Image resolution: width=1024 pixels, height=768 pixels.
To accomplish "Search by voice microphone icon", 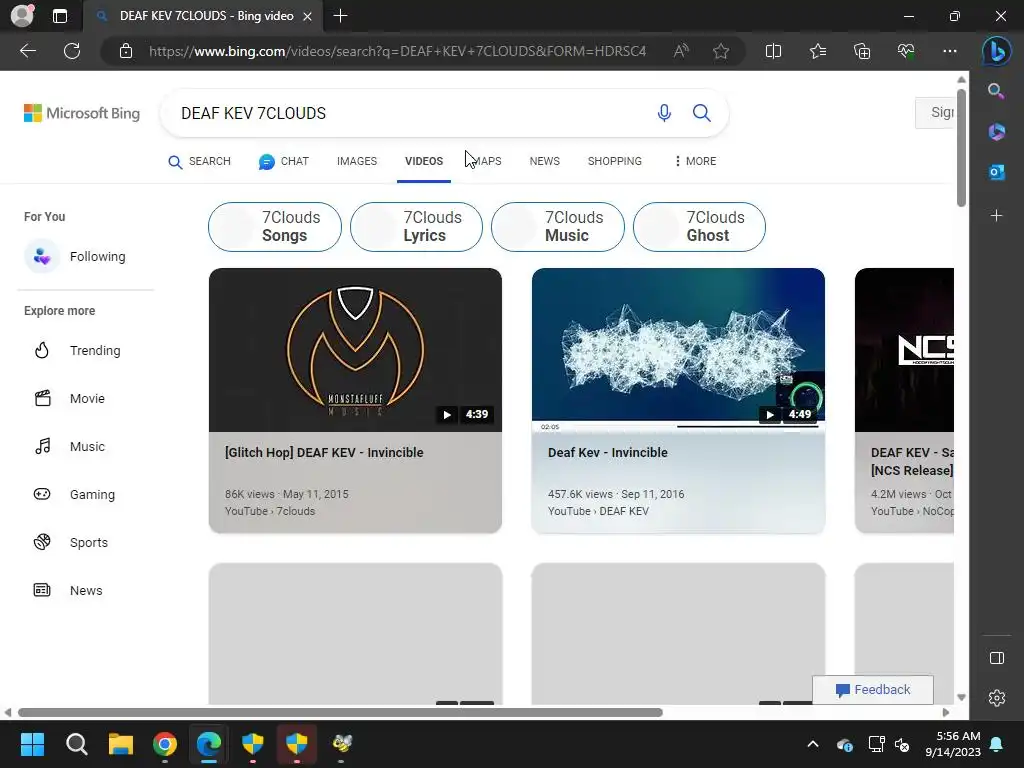I will point(664,113).
